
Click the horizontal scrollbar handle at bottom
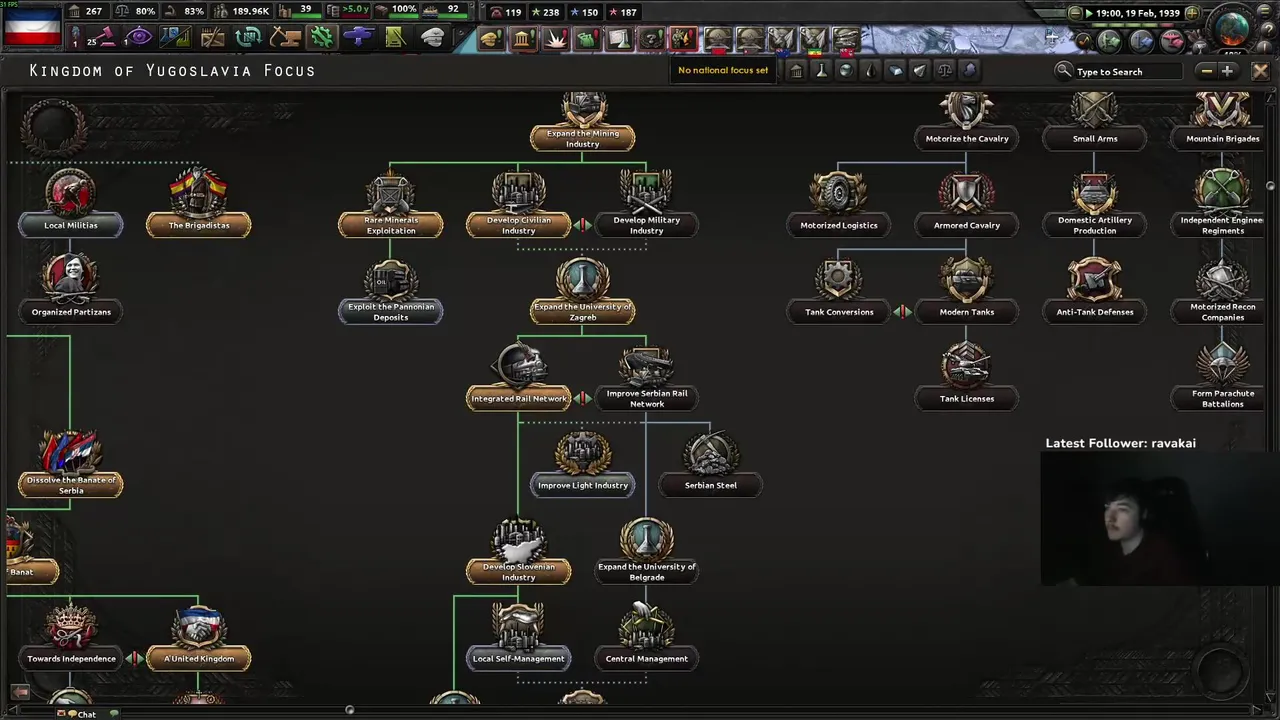(x=349, y=711)
